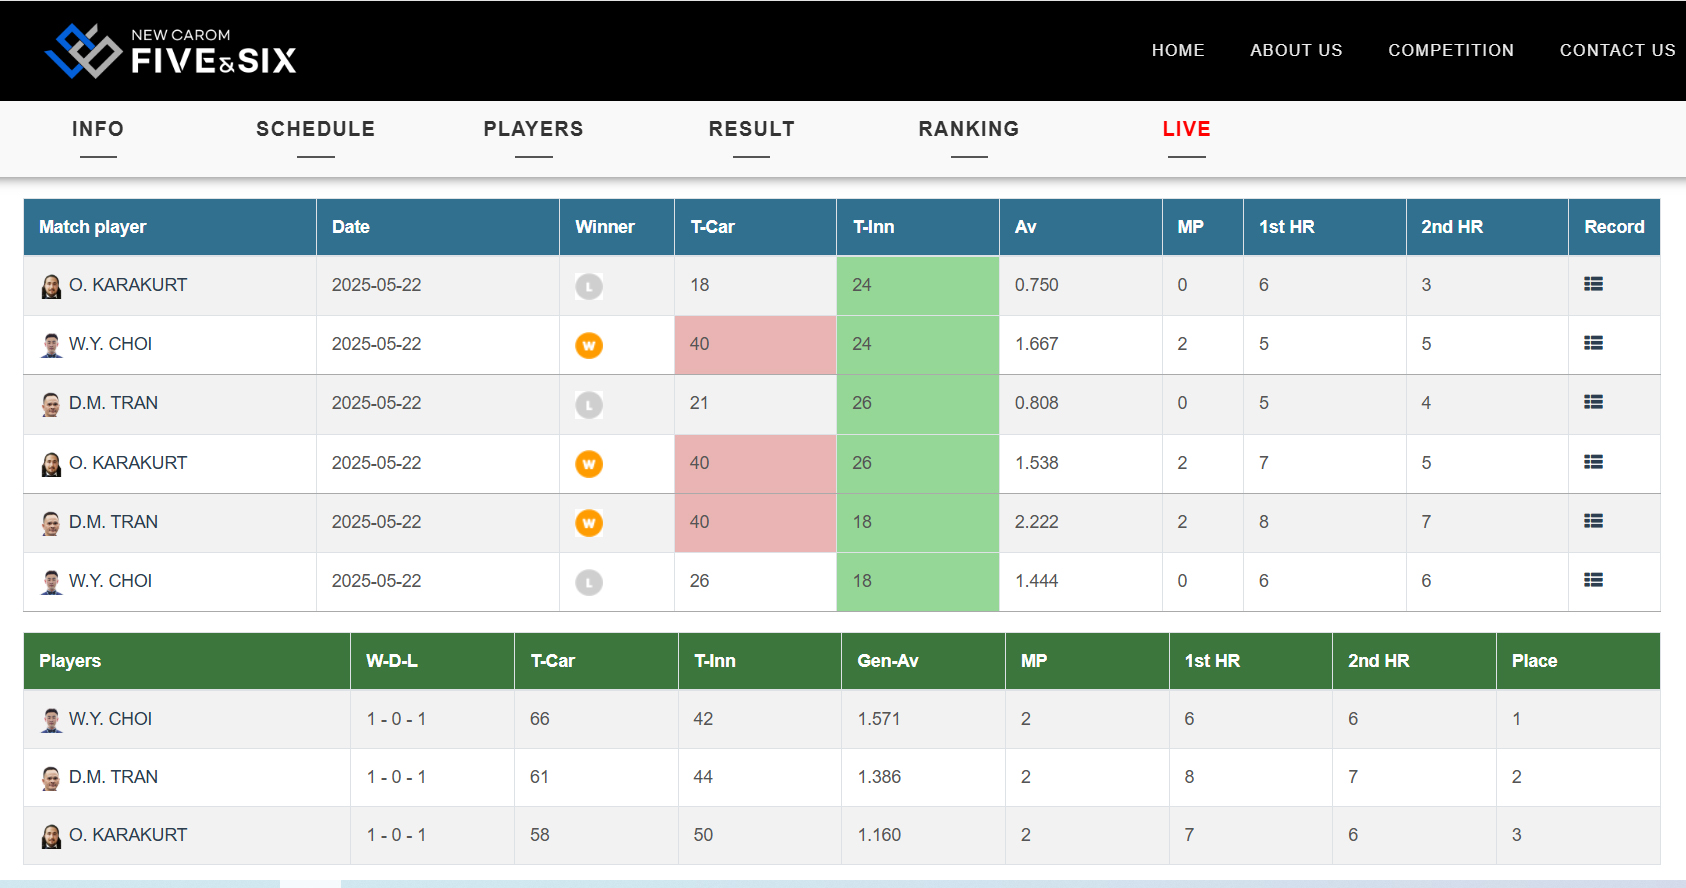Click the grey loser badge in D.M. Tran's 0.808 row

click(x=589, y=405)
